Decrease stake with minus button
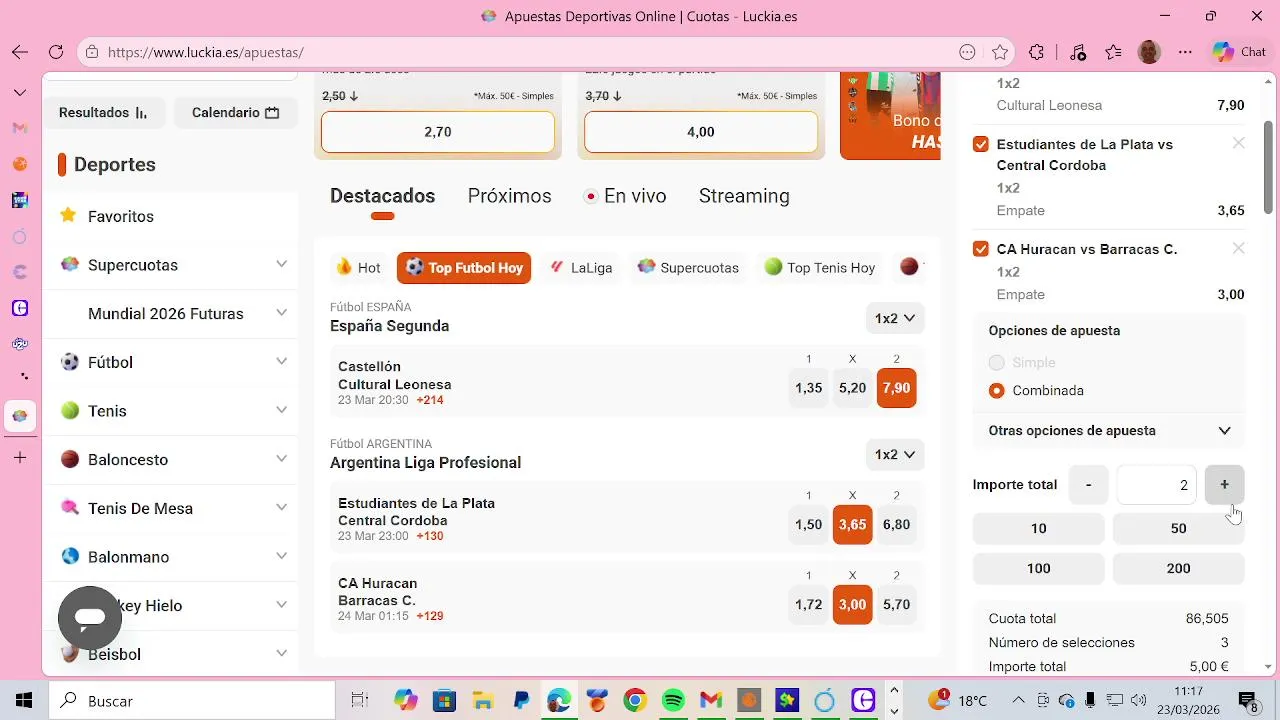The height and width of the screenshot is (720, 1280). 1088,485
